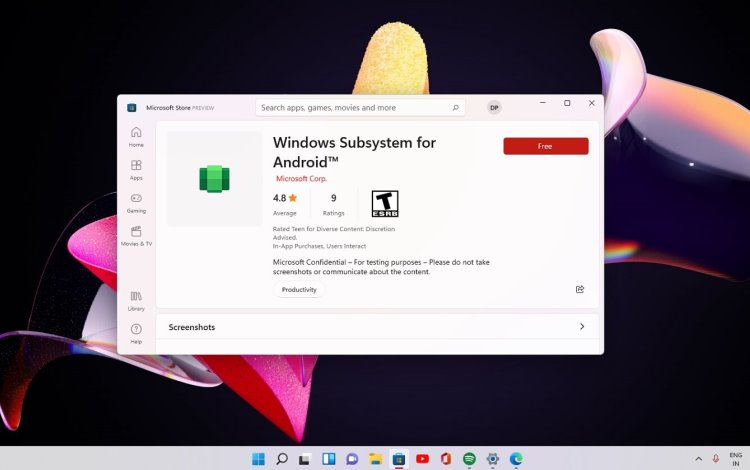Click the red Free install button
Viewport: 750px width, 470px height.
[x=545, y=146]
